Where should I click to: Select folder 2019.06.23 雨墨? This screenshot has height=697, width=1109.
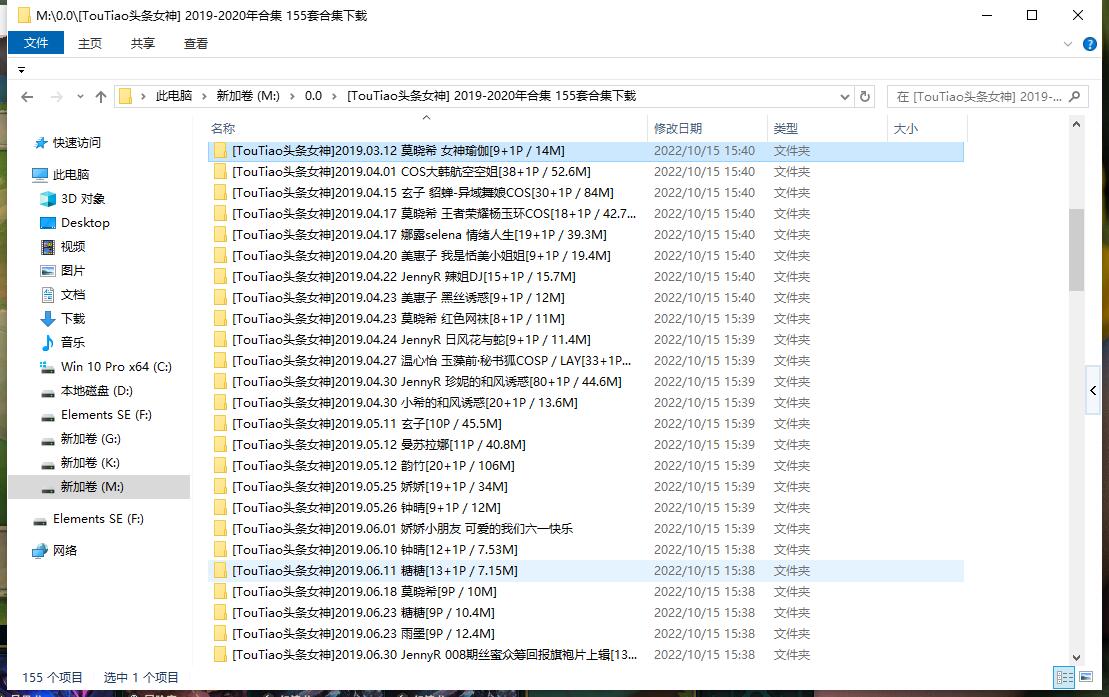pyautogui.click(x=586, y=634)
